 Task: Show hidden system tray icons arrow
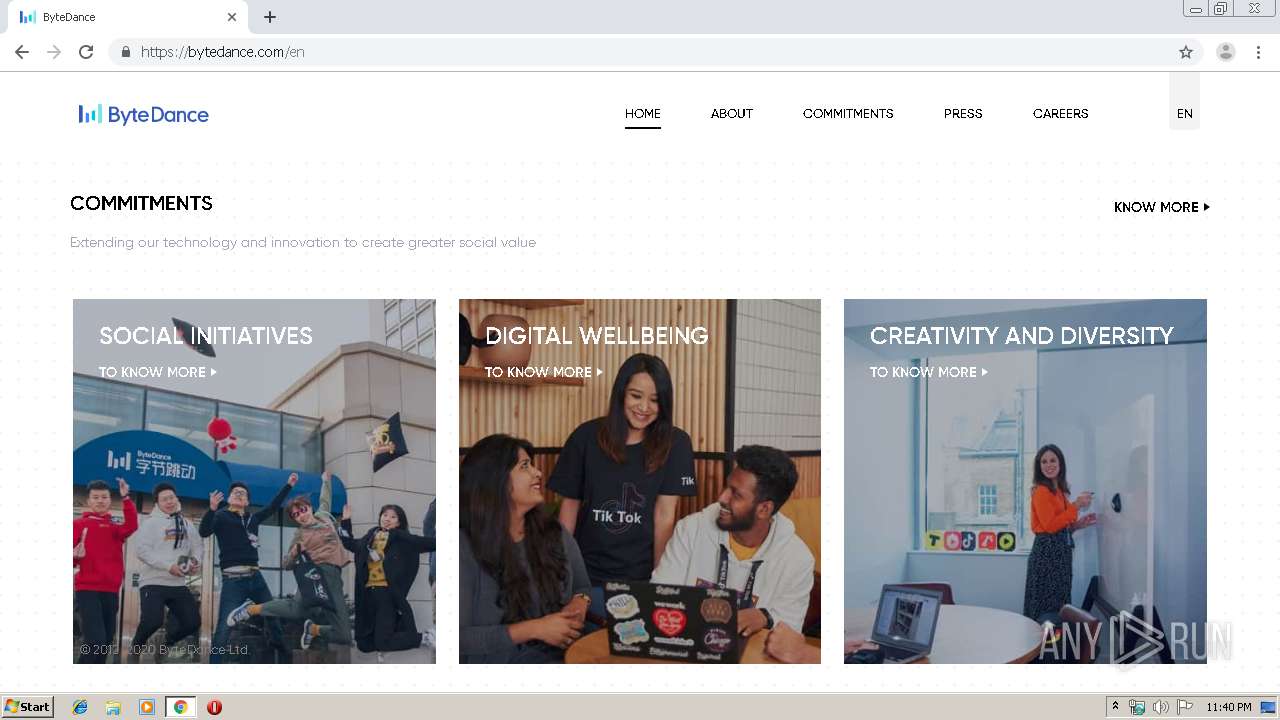coord(1115,707)
